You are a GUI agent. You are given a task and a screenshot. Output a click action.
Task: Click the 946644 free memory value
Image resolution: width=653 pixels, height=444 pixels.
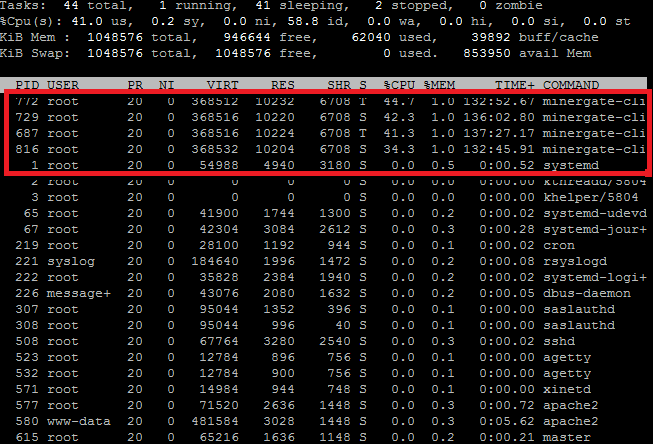247,37
